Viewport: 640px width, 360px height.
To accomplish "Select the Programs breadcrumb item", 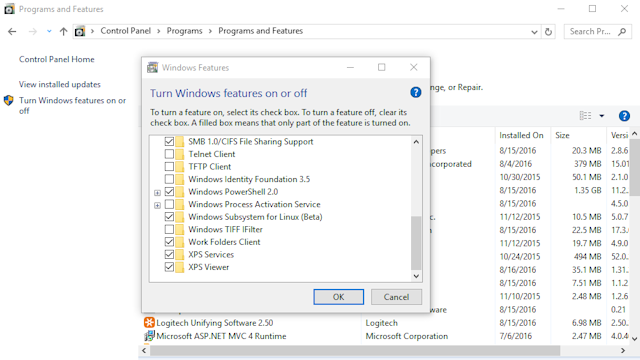I will click(184, 31).
